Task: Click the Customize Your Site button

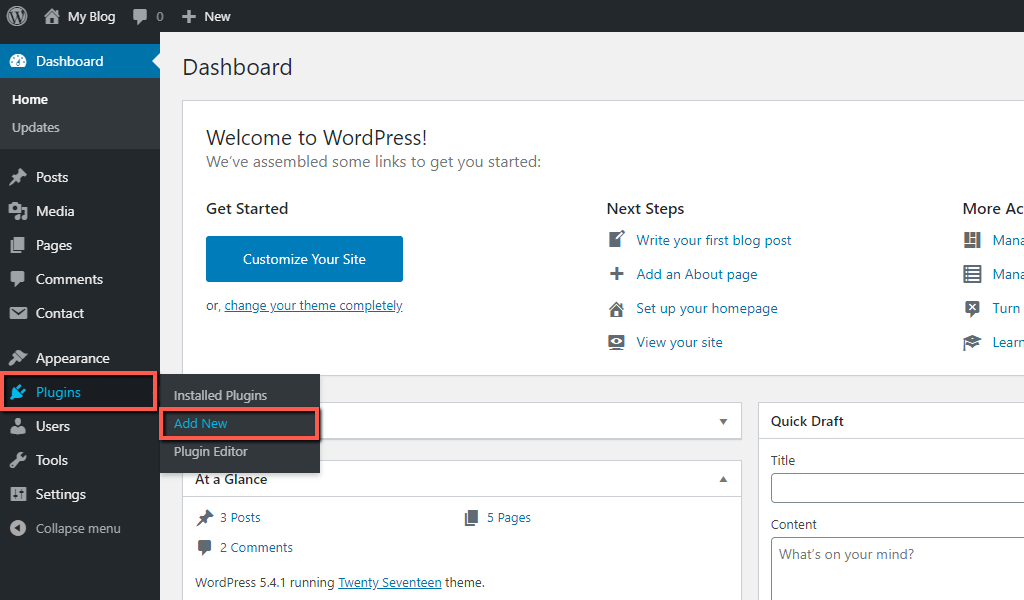Action: coord(304,258)
